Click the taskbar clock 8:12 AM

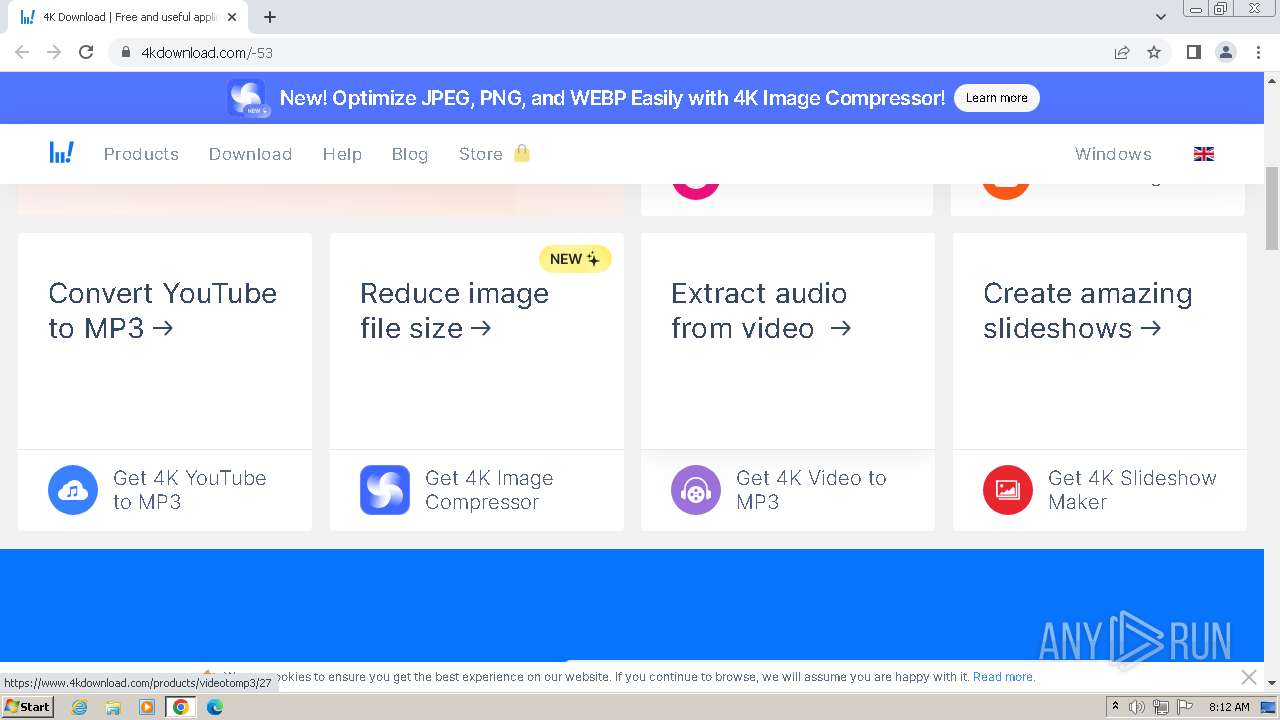click(1229, 707)
